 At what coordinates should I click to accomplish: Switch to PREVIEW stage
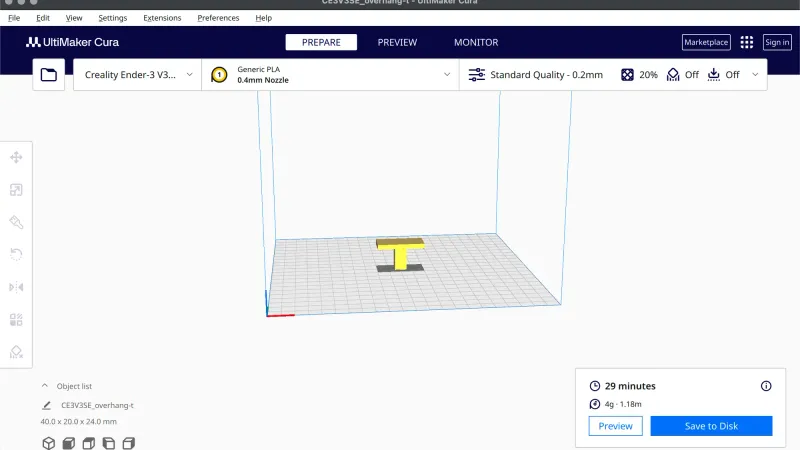[x=397, y=42]
